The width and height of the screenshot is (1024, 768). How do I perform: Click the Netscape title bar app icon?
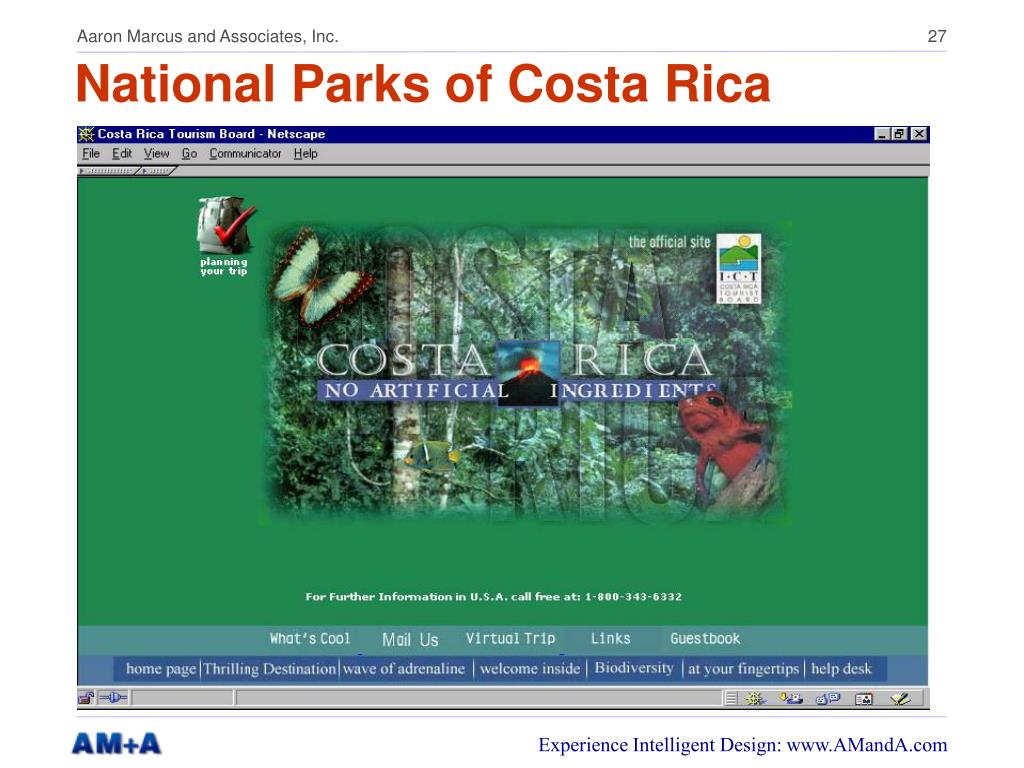(x=86, y=134)
